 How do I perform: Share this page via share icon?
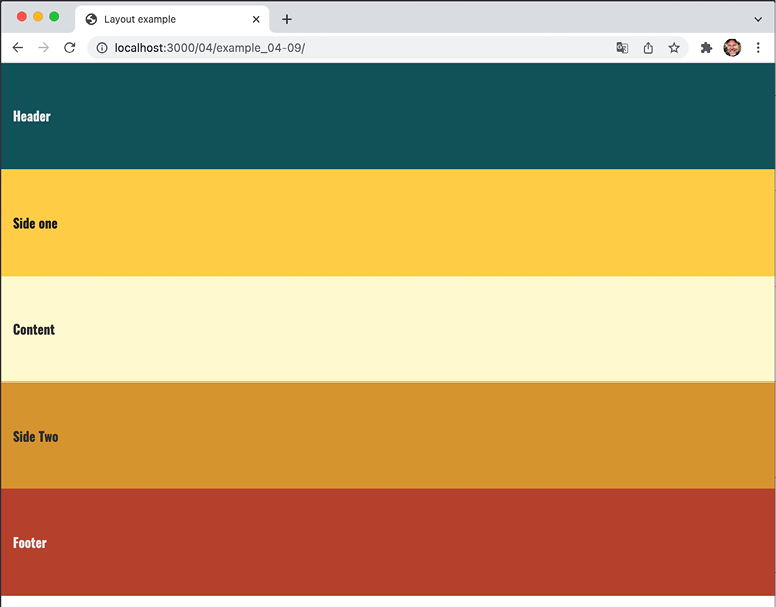(x=648, y=47)
